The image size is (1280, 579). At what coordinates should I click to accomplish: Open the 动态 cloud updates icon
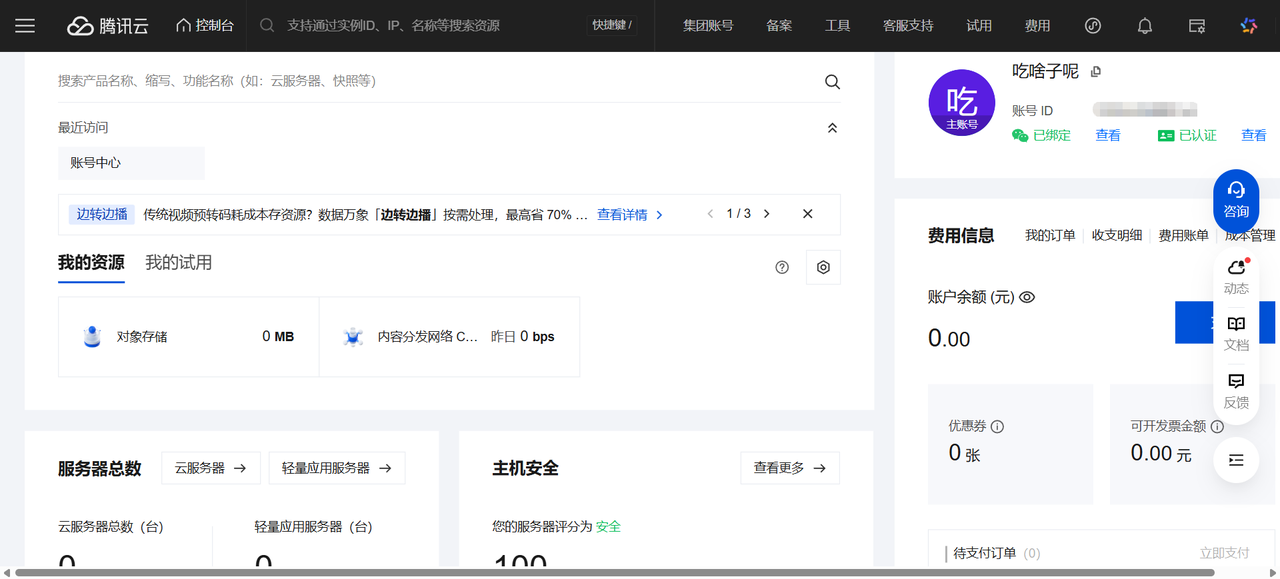coord(1236,276)
